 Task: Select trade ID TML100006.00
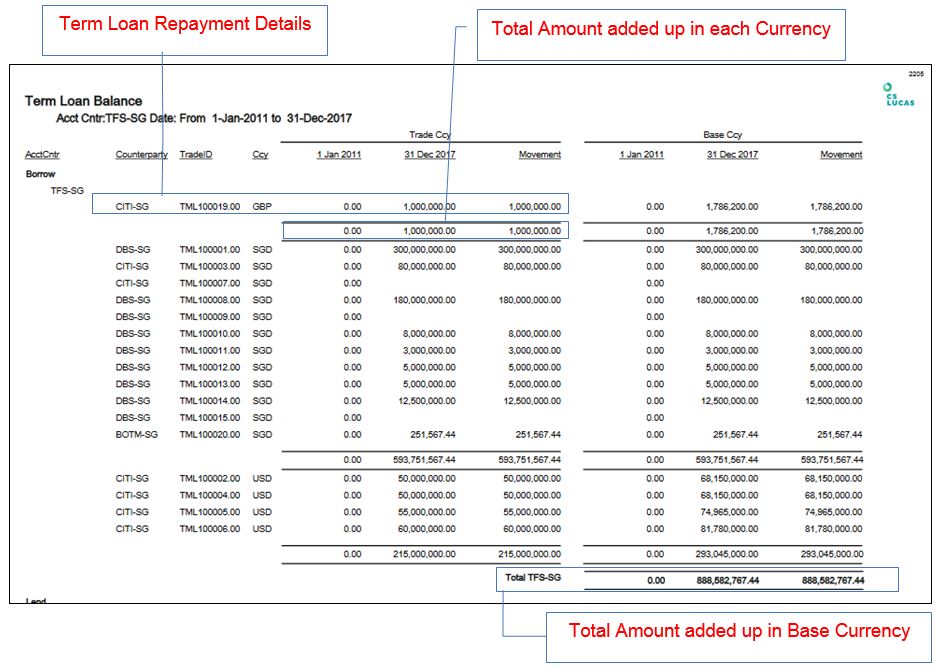click(x=209, y=529)
